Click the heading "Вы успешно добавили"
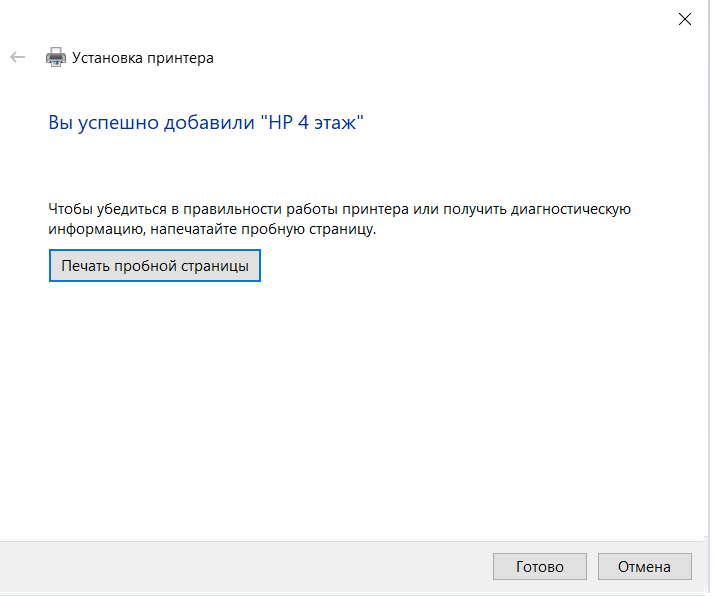This screenshot has width=714, height=596. 151,123
